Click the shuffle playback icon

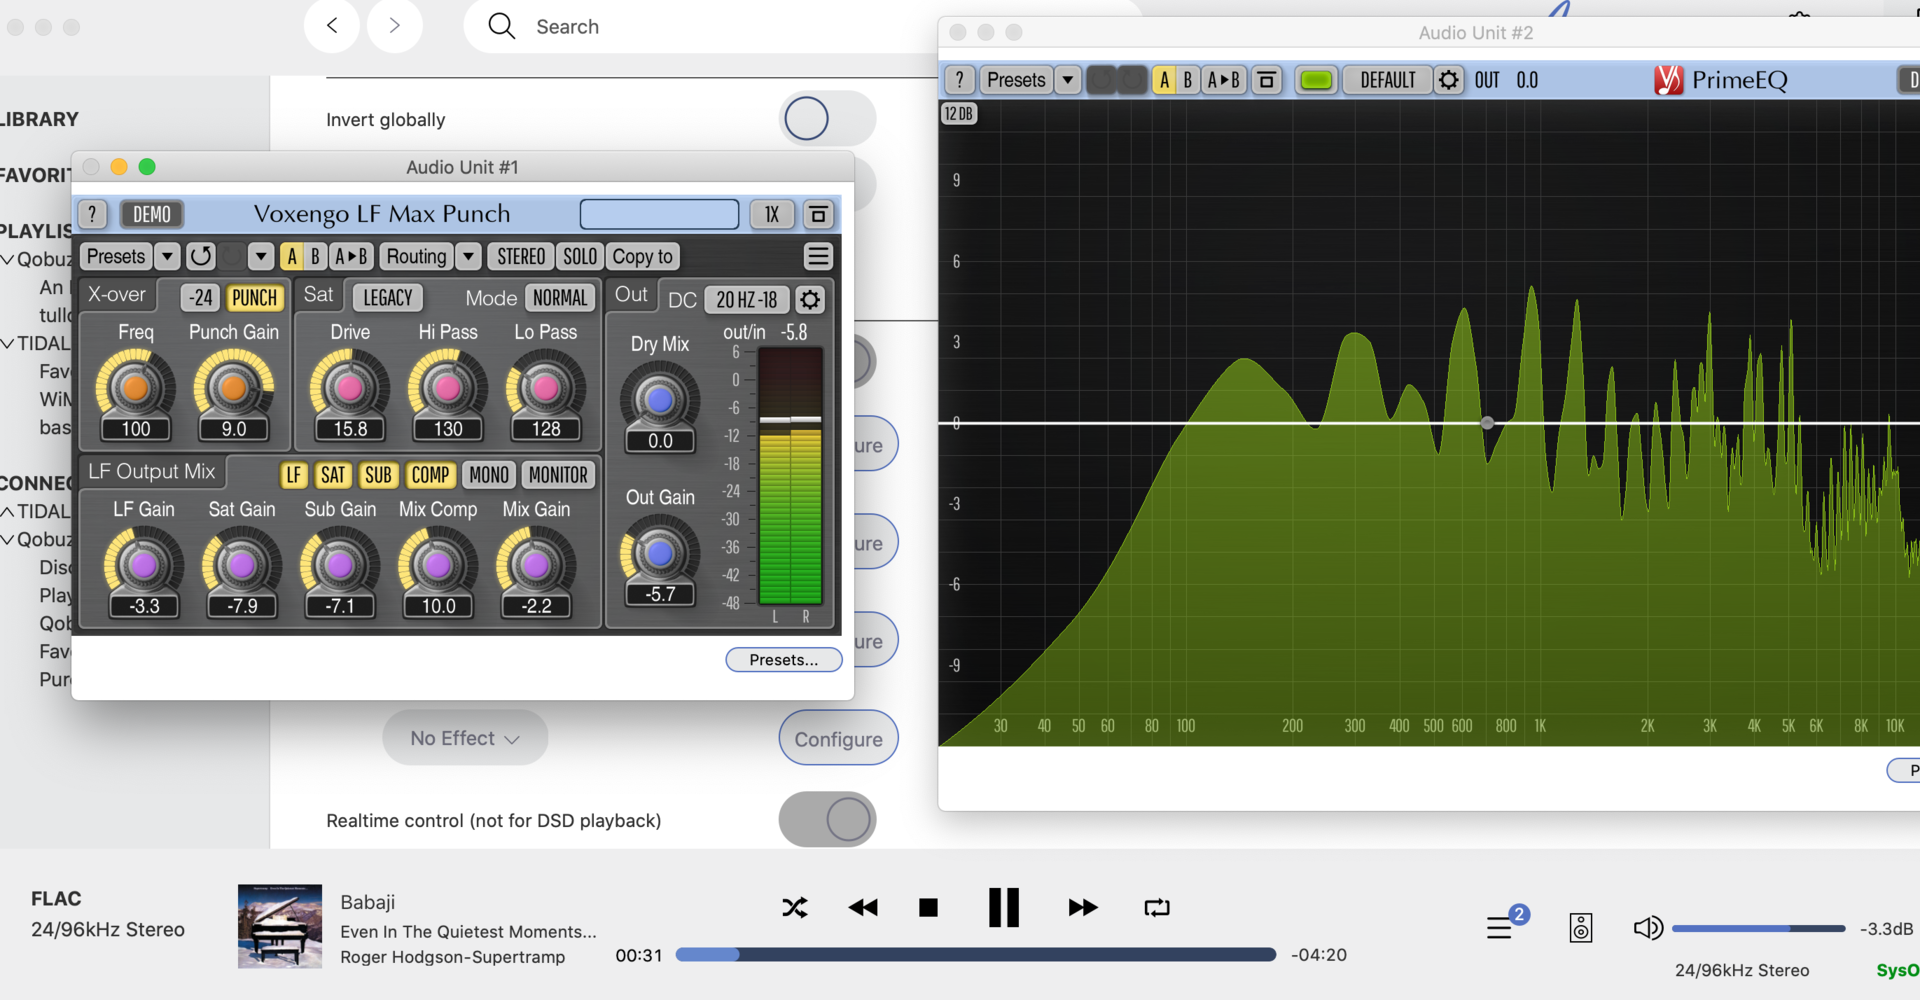pos(794,907)
